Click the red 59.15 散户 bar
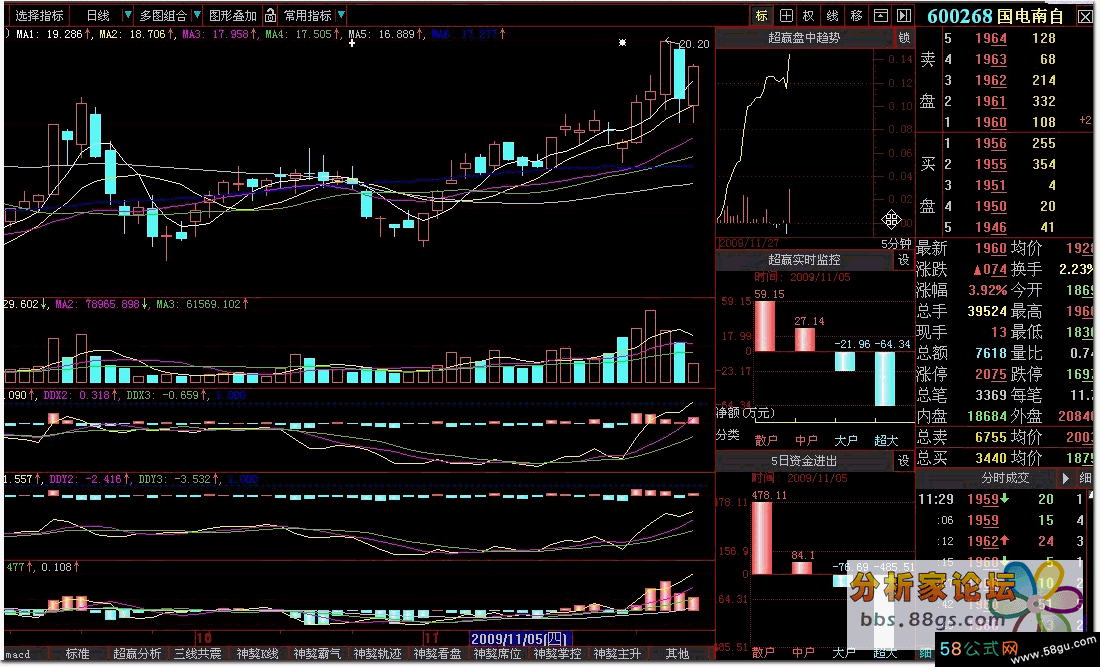The width and height of the screenshot is (1100, 667). 765,326
